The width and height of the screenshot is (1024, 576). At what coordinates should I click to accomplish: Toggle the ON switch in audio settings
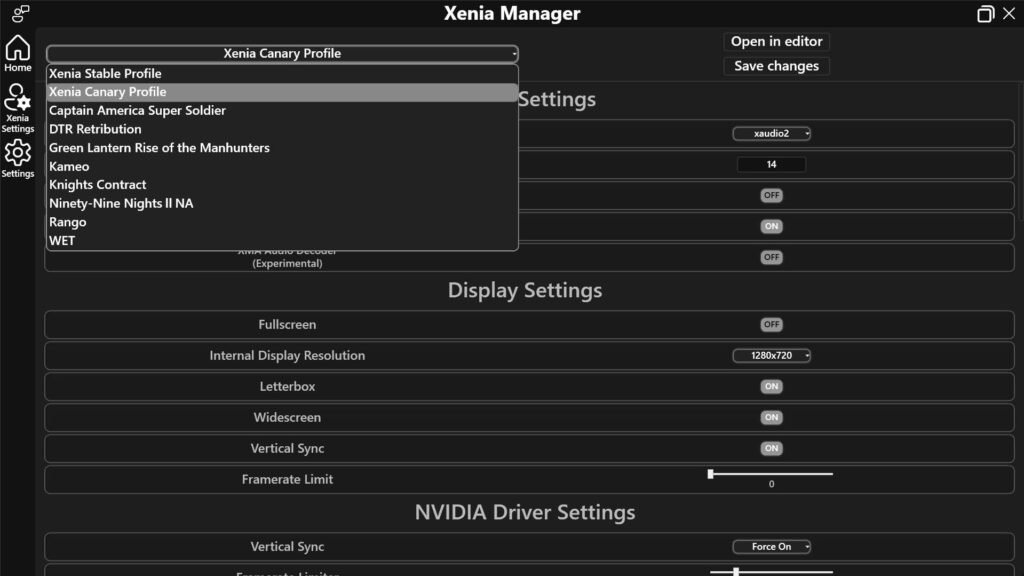(x=771, y=226)
